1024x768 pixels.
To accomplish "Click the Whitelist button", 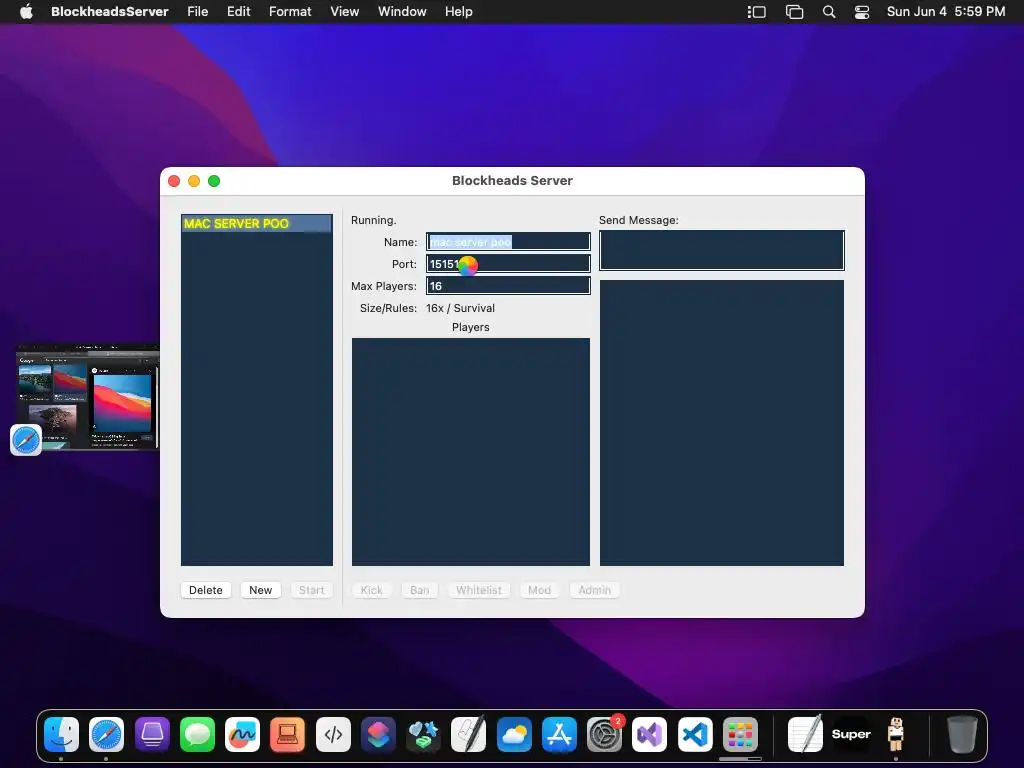I will tap(479, 590).
